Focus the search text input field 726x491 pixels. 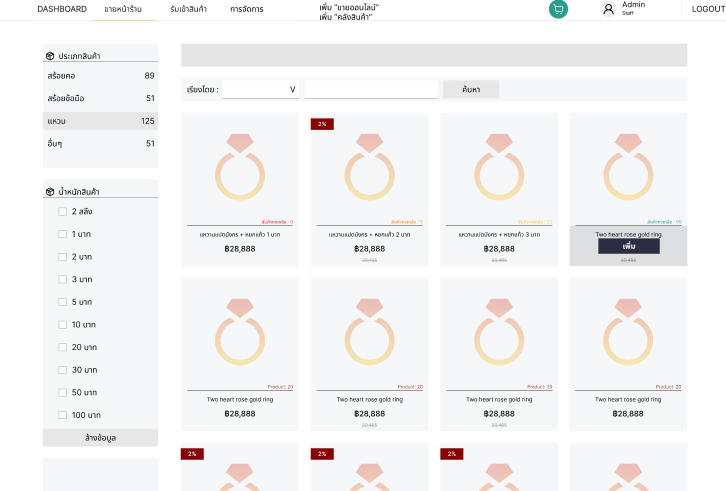click(x=371, y=90)
